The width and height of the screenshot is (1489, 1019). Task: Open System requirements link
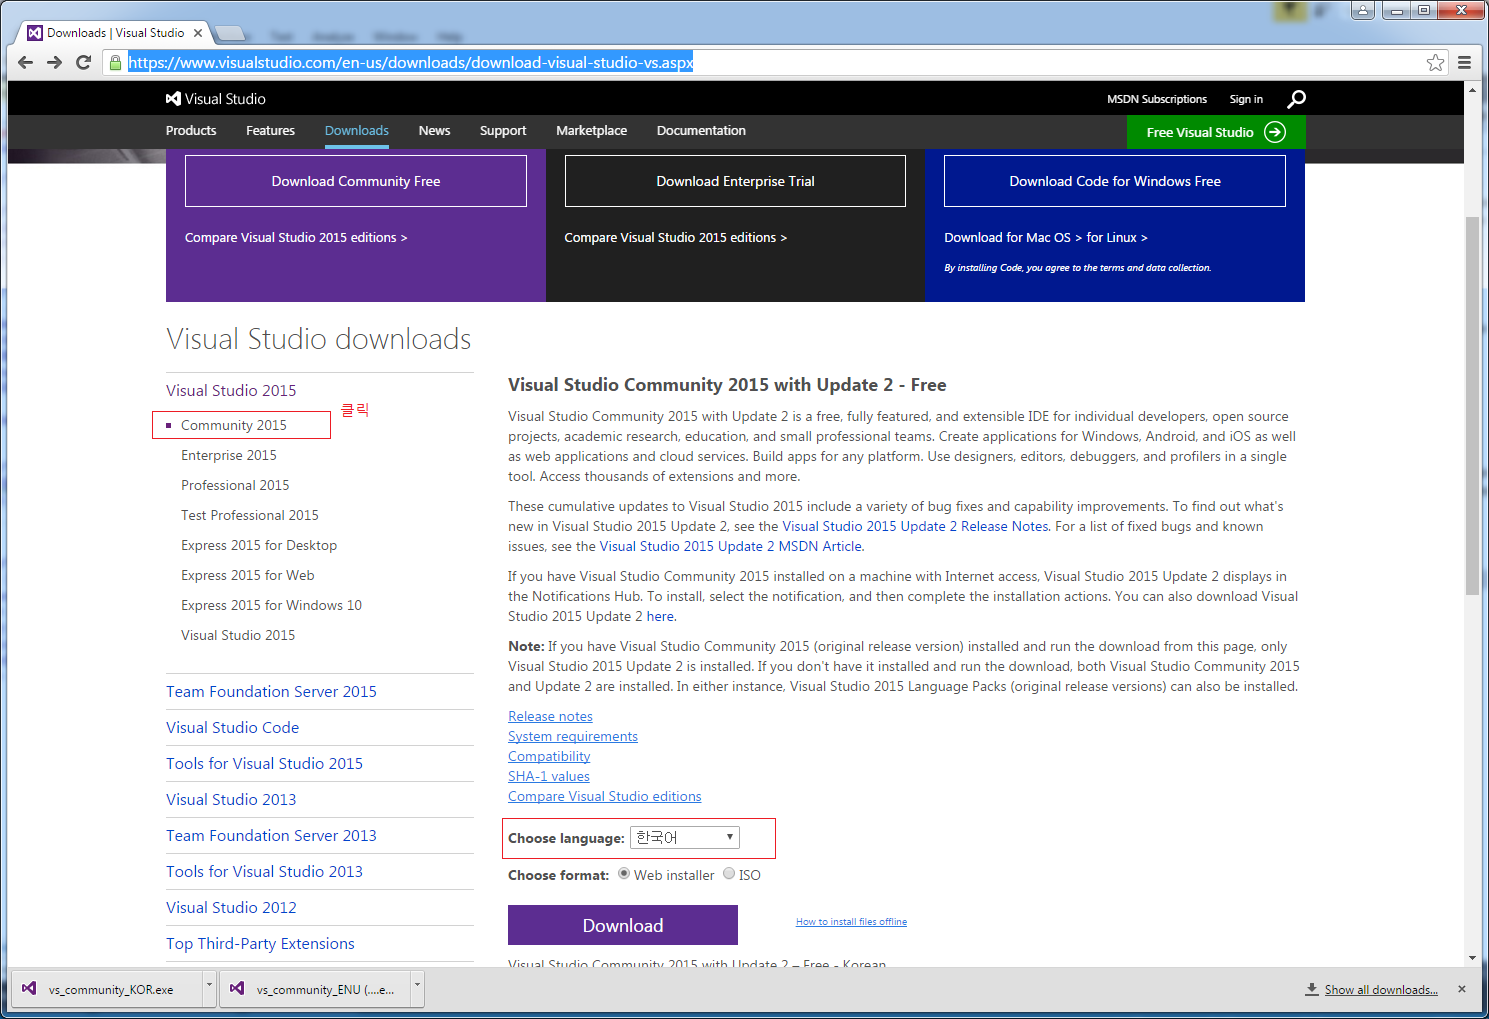[x=573, y=736]
